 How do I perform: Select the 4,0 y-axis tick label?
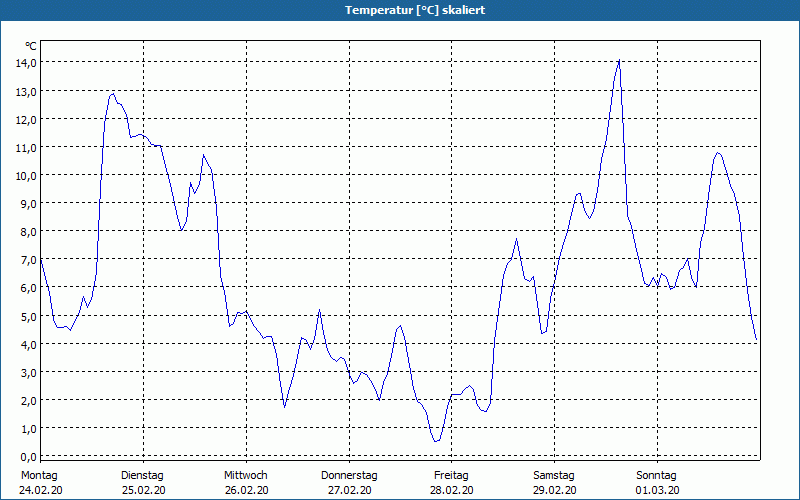tap(26, 344)
